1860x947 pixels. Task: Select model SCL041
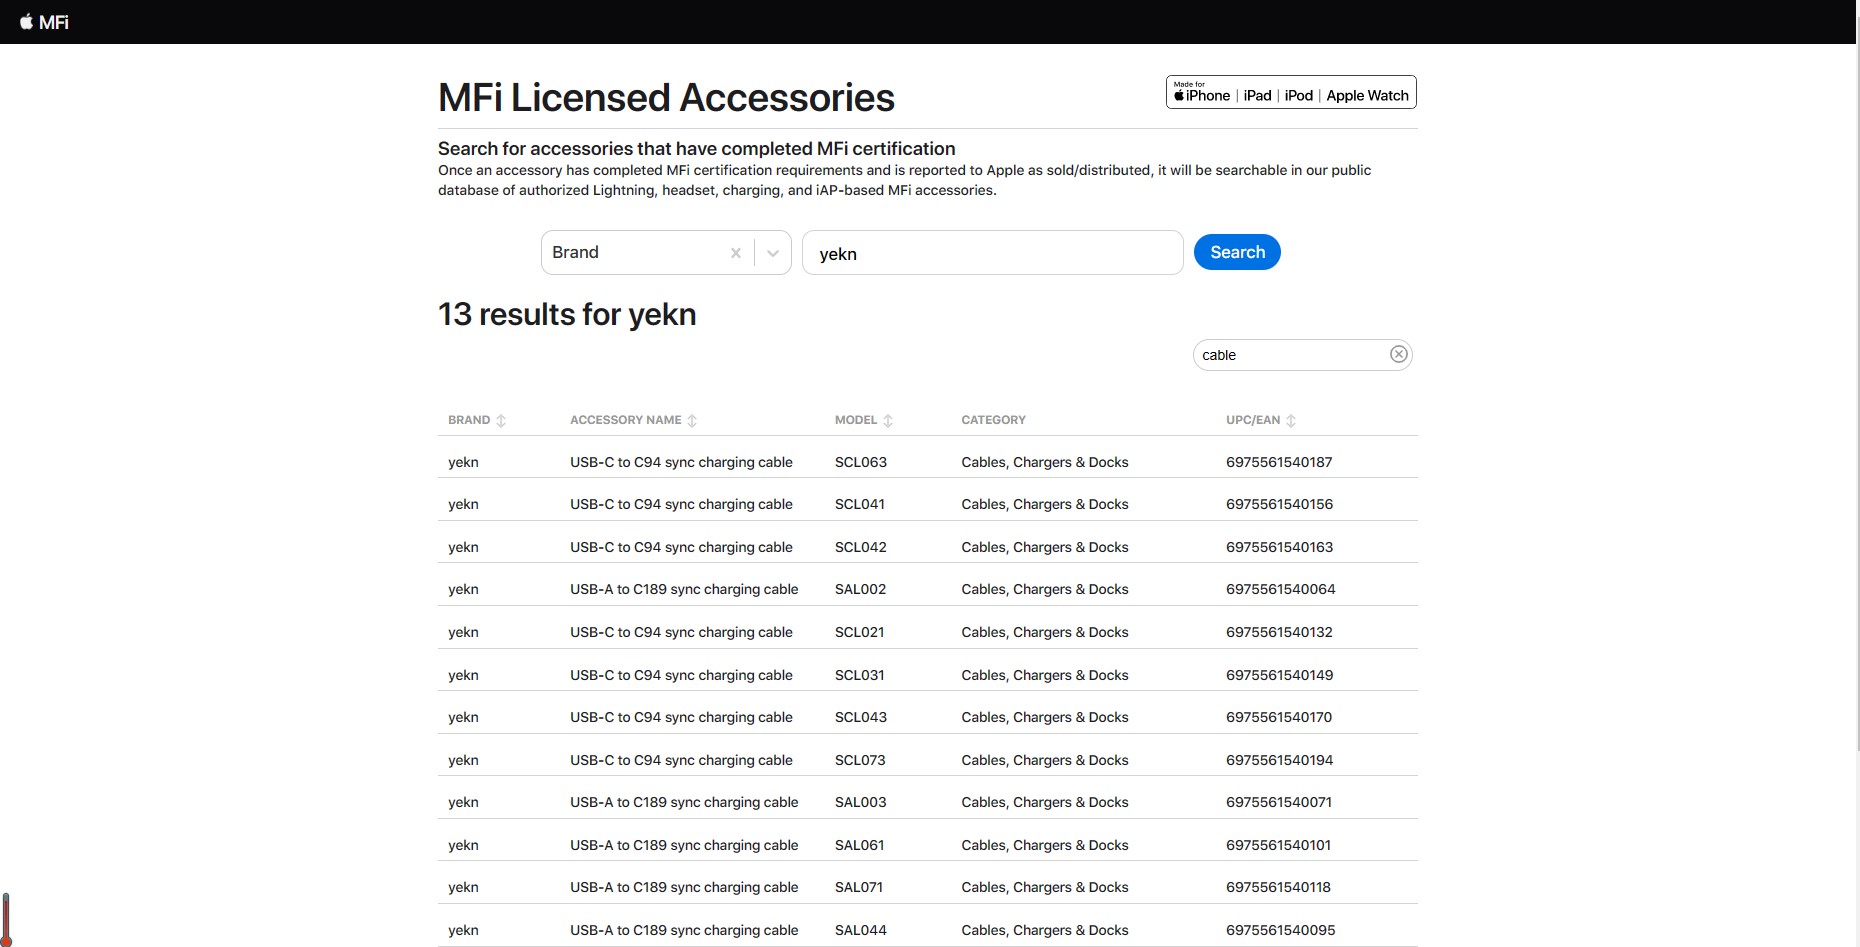[860, 504]
